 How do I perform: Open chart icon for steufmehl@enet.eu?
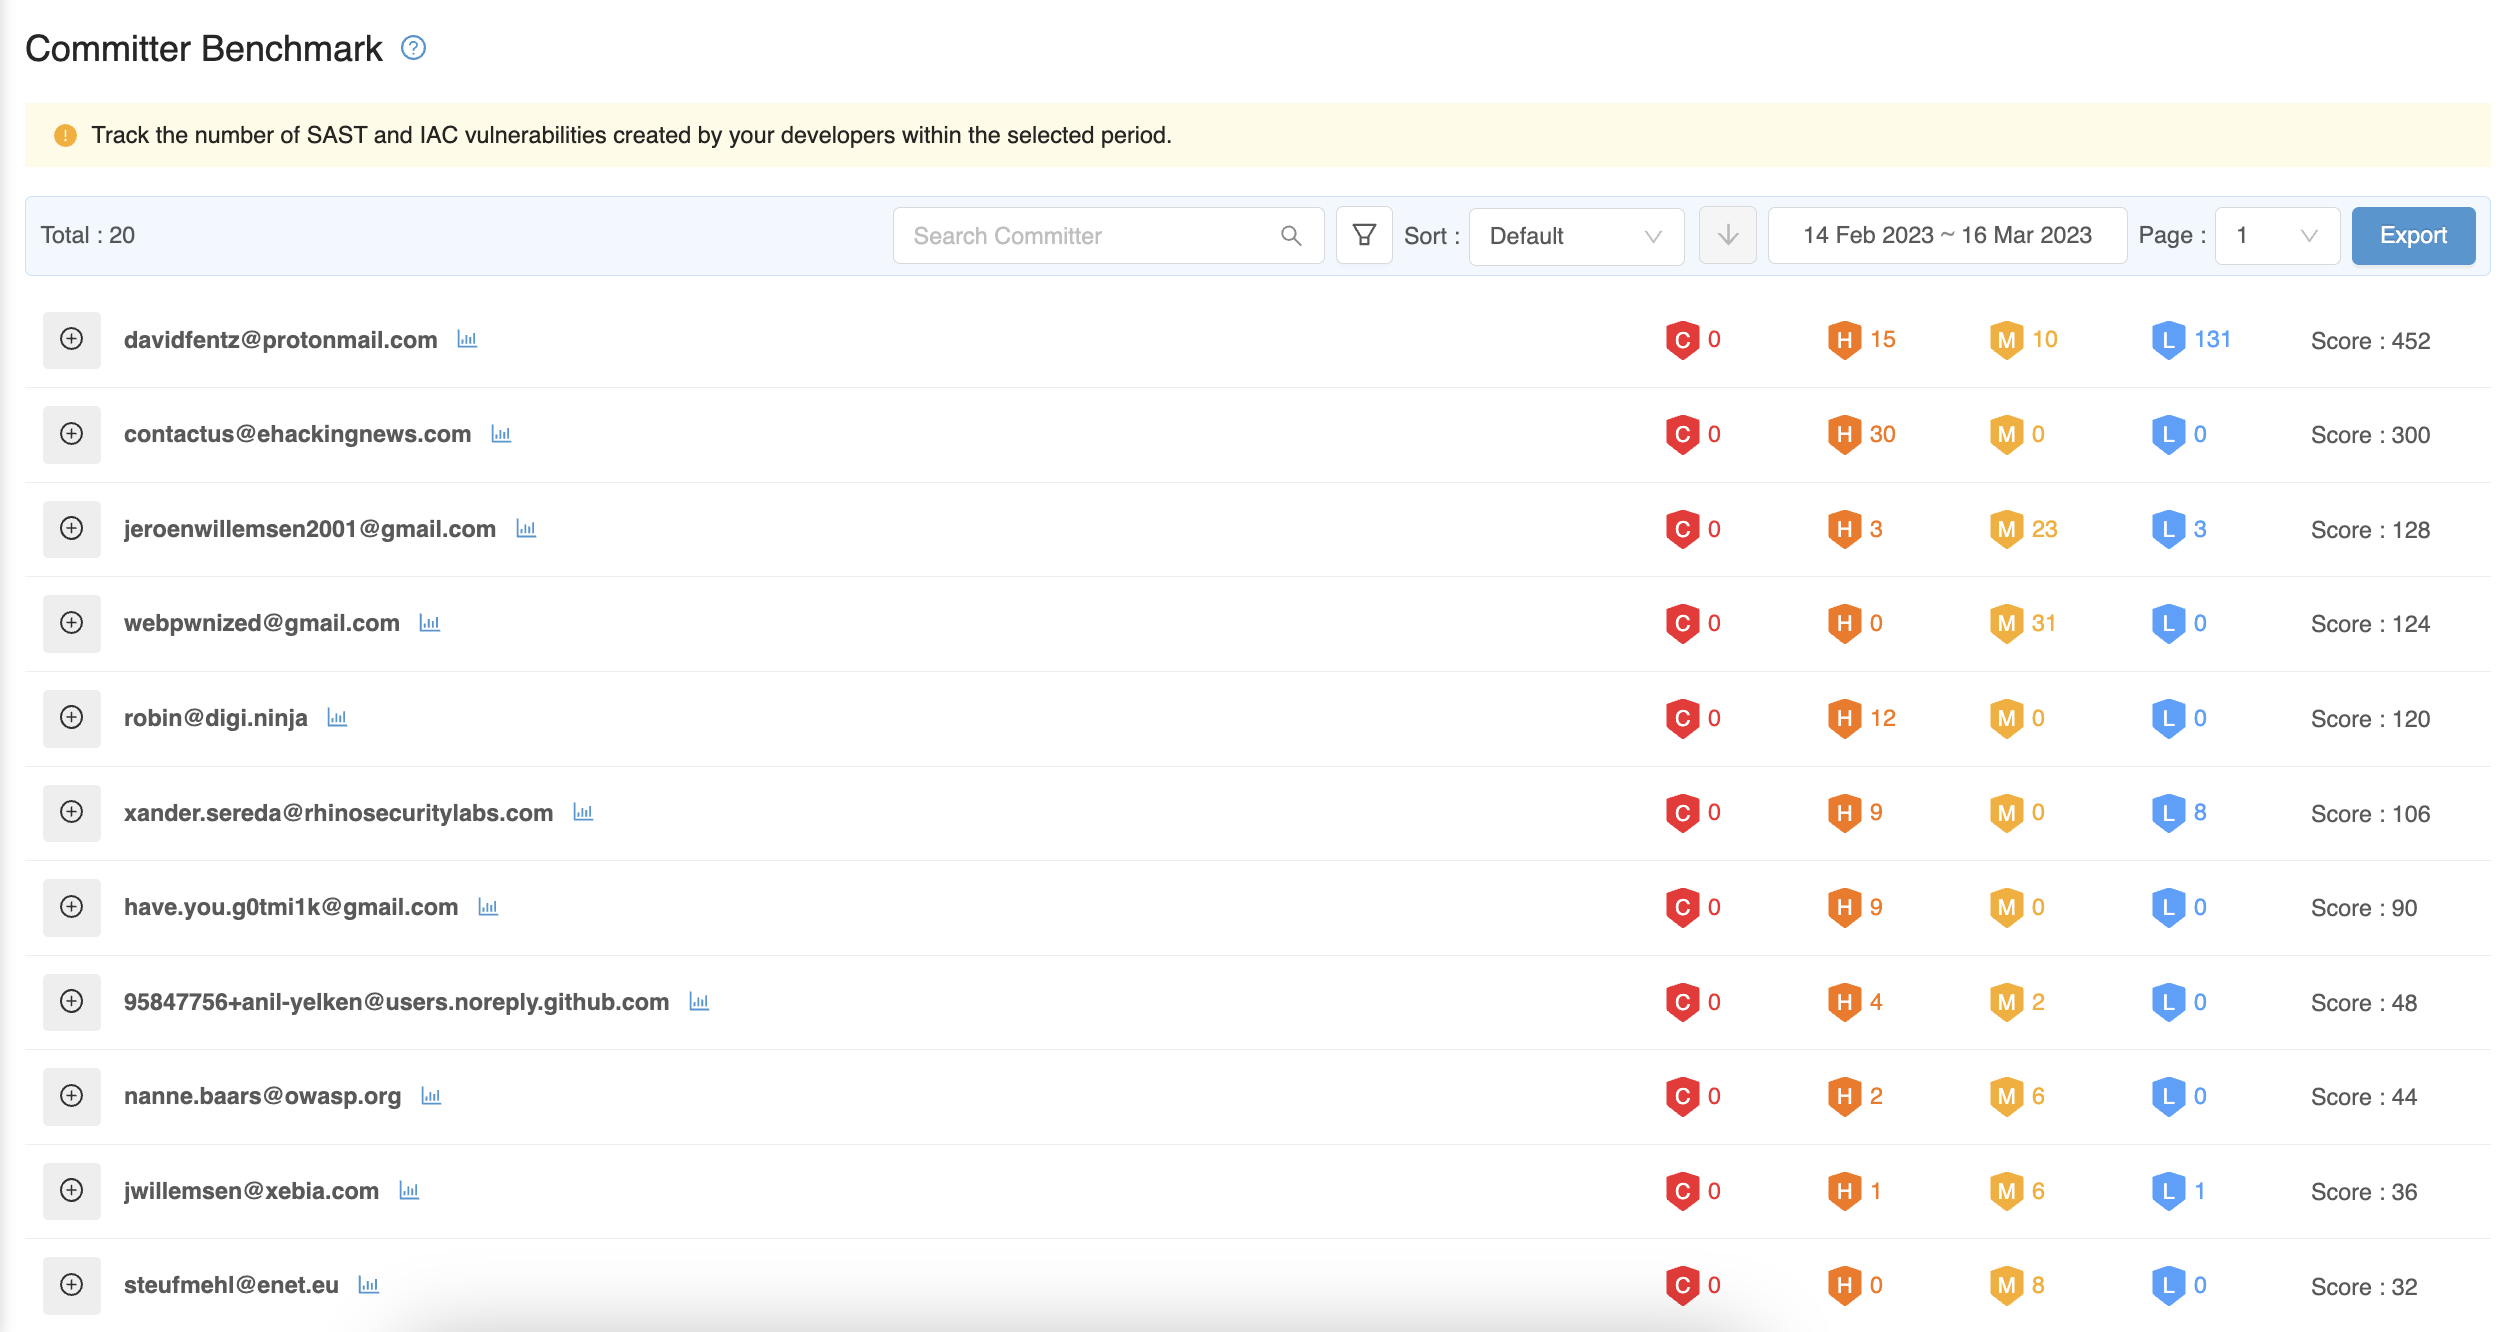[x=369, y=1285]
